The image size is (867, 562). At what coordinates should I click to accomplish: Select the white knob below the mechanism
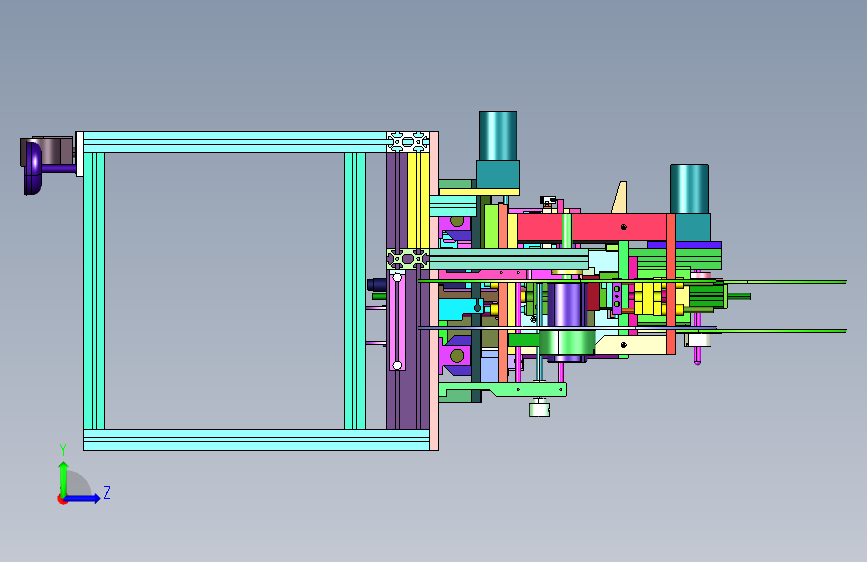[539, 409]
